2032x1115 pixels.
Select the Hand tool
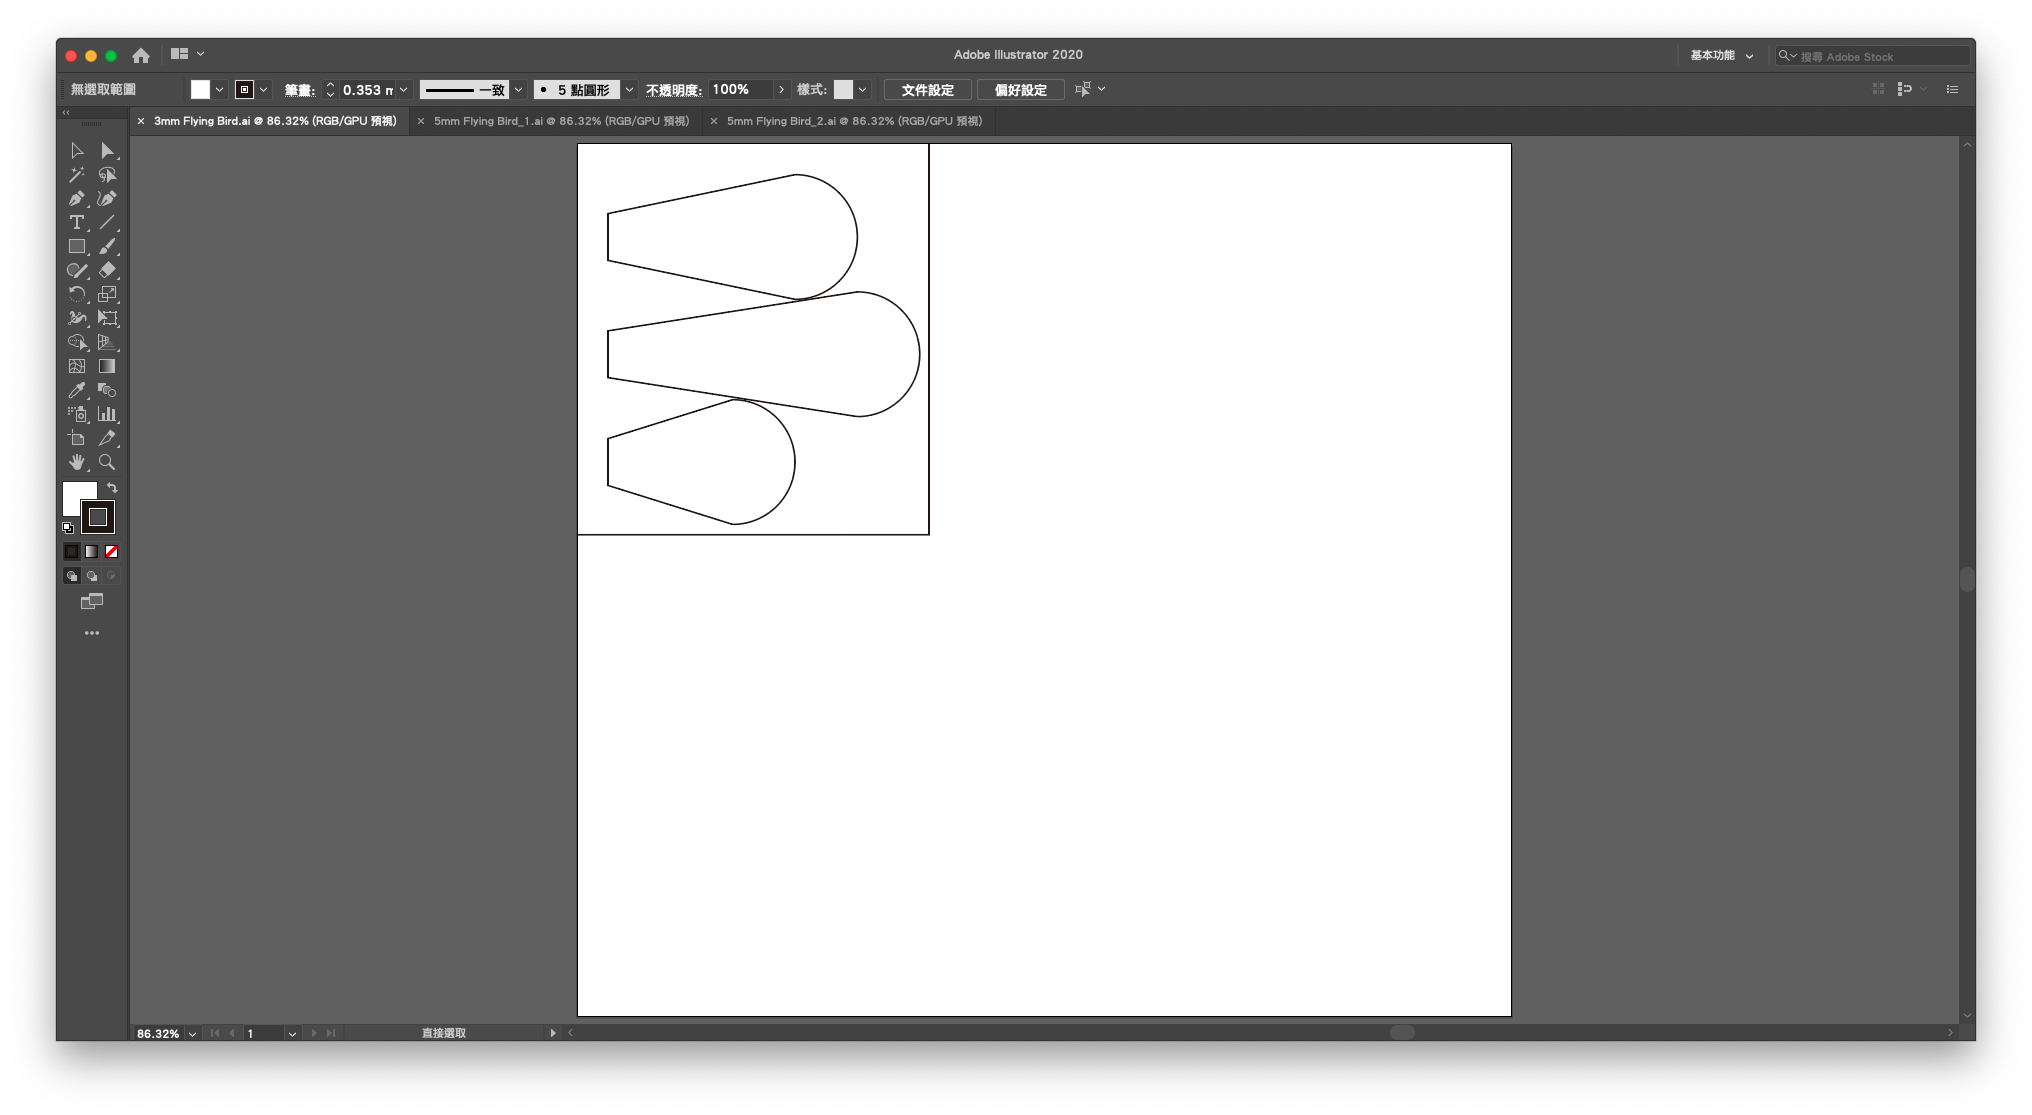77,463
